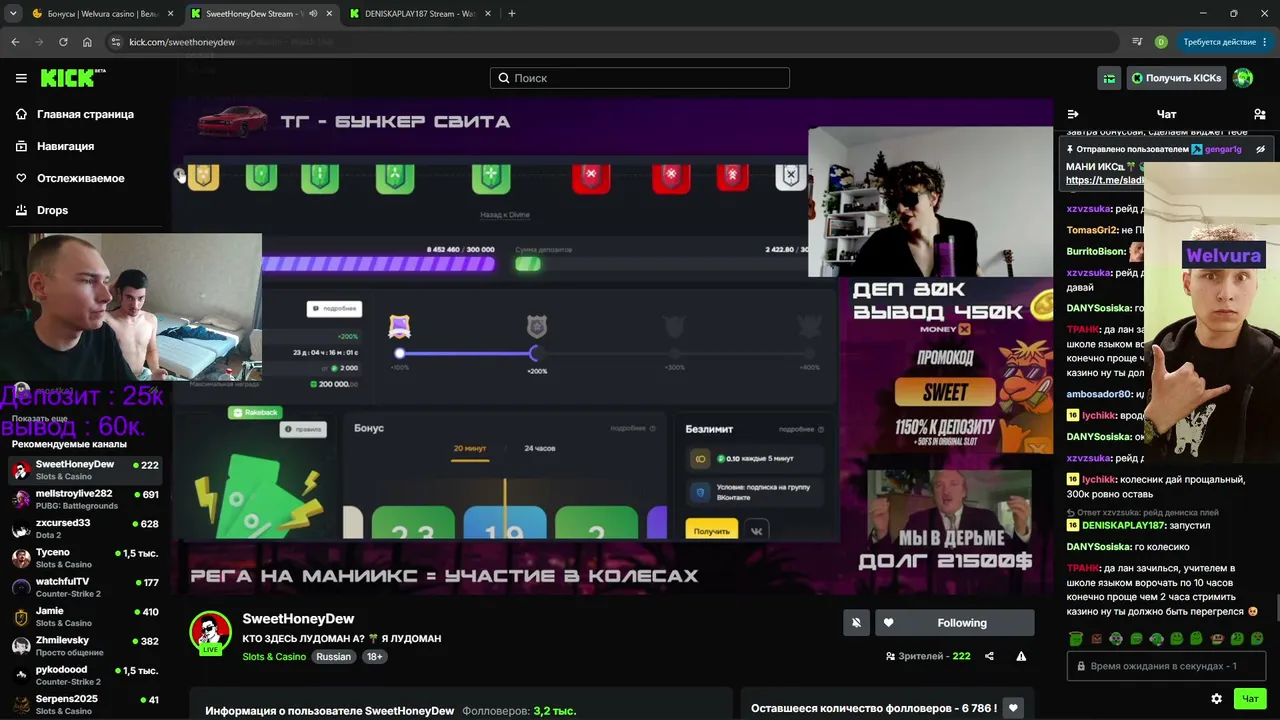
Task: Focus the chat message input field
Action: click(x=1165, y=666)
